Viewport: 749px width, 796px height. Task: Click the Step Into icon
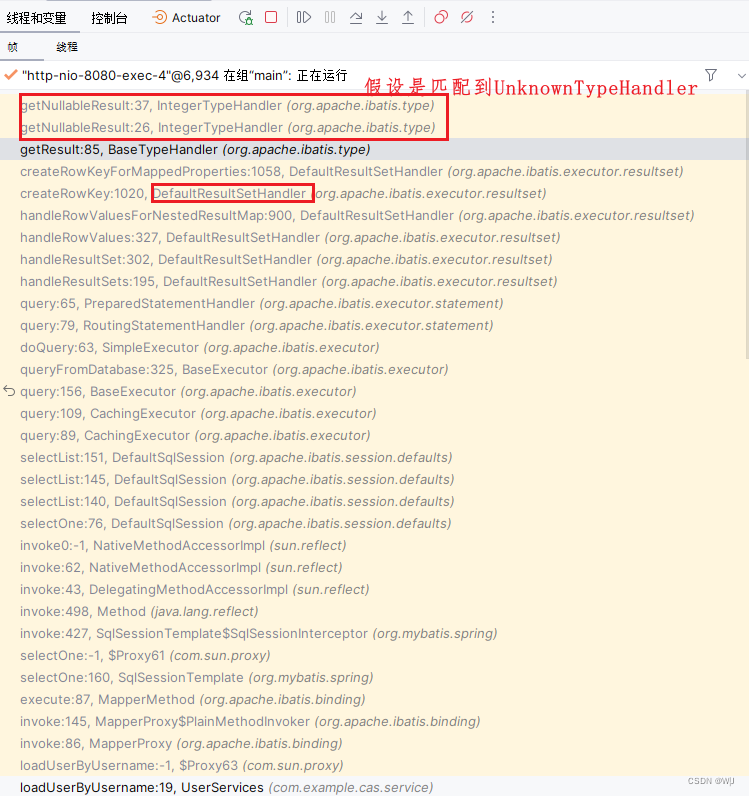click(382, 18)
